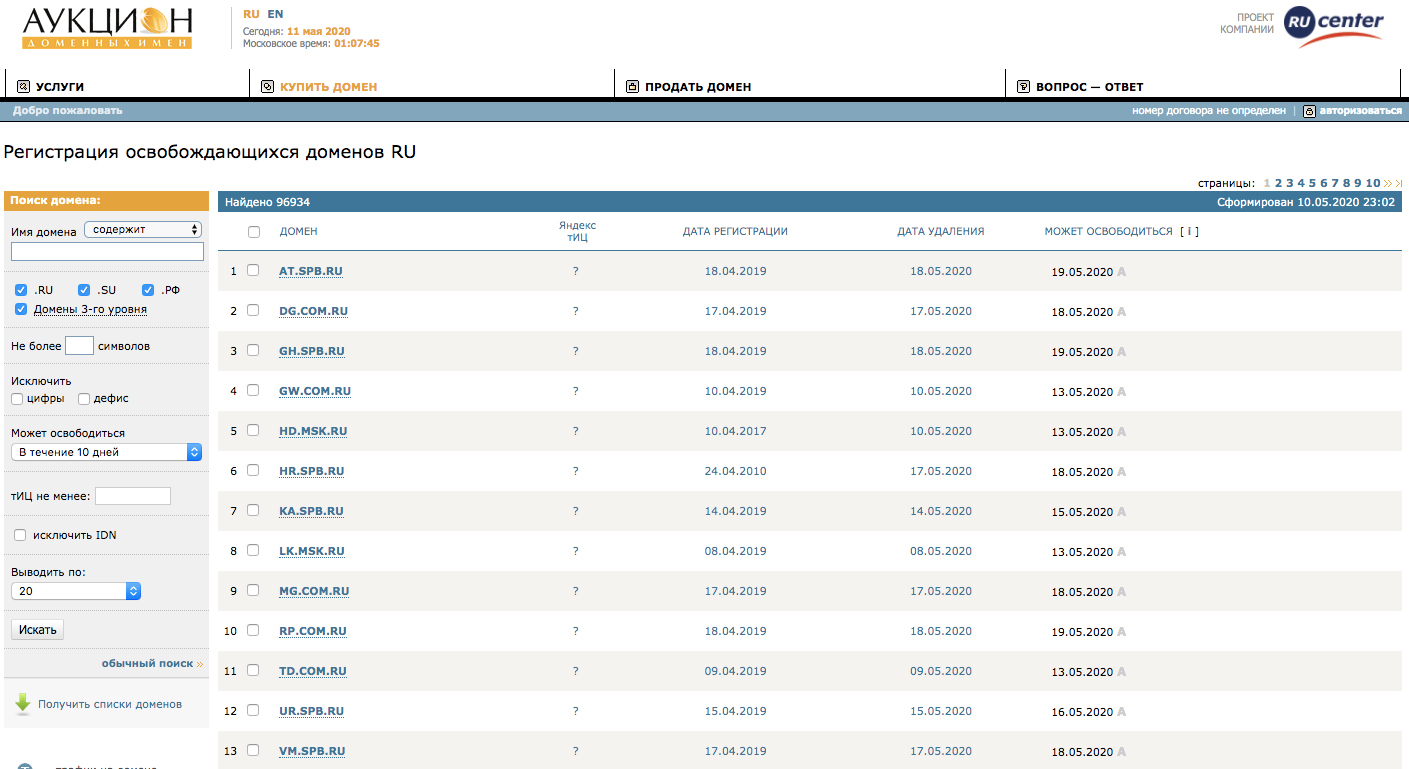Viewport: 1409px width, 769px height.
Task: Open the HD.MSK.RU domain link
Action: point(313,431)
